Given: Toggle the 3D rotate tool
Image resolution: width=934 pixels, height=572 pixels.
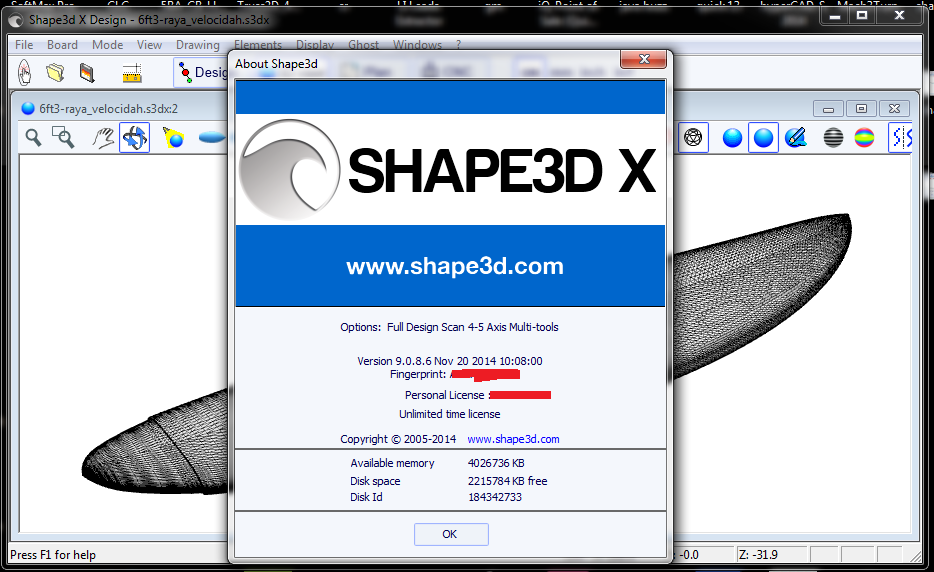Looking at the screenshot, I should tap(135, 138).
